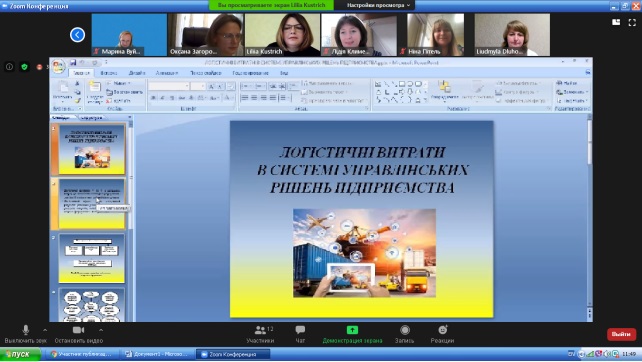642x362 pixels.
Task: Click the Zoom Reactions icon
Action: 442,334
